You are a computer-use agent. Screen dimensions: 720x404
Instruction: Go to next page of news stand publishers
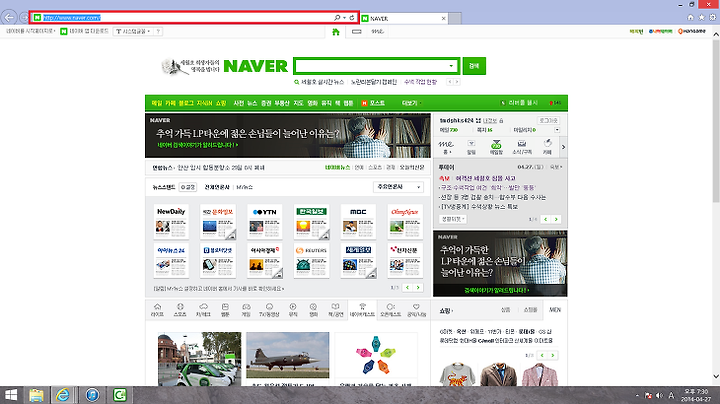coord(418,287)
